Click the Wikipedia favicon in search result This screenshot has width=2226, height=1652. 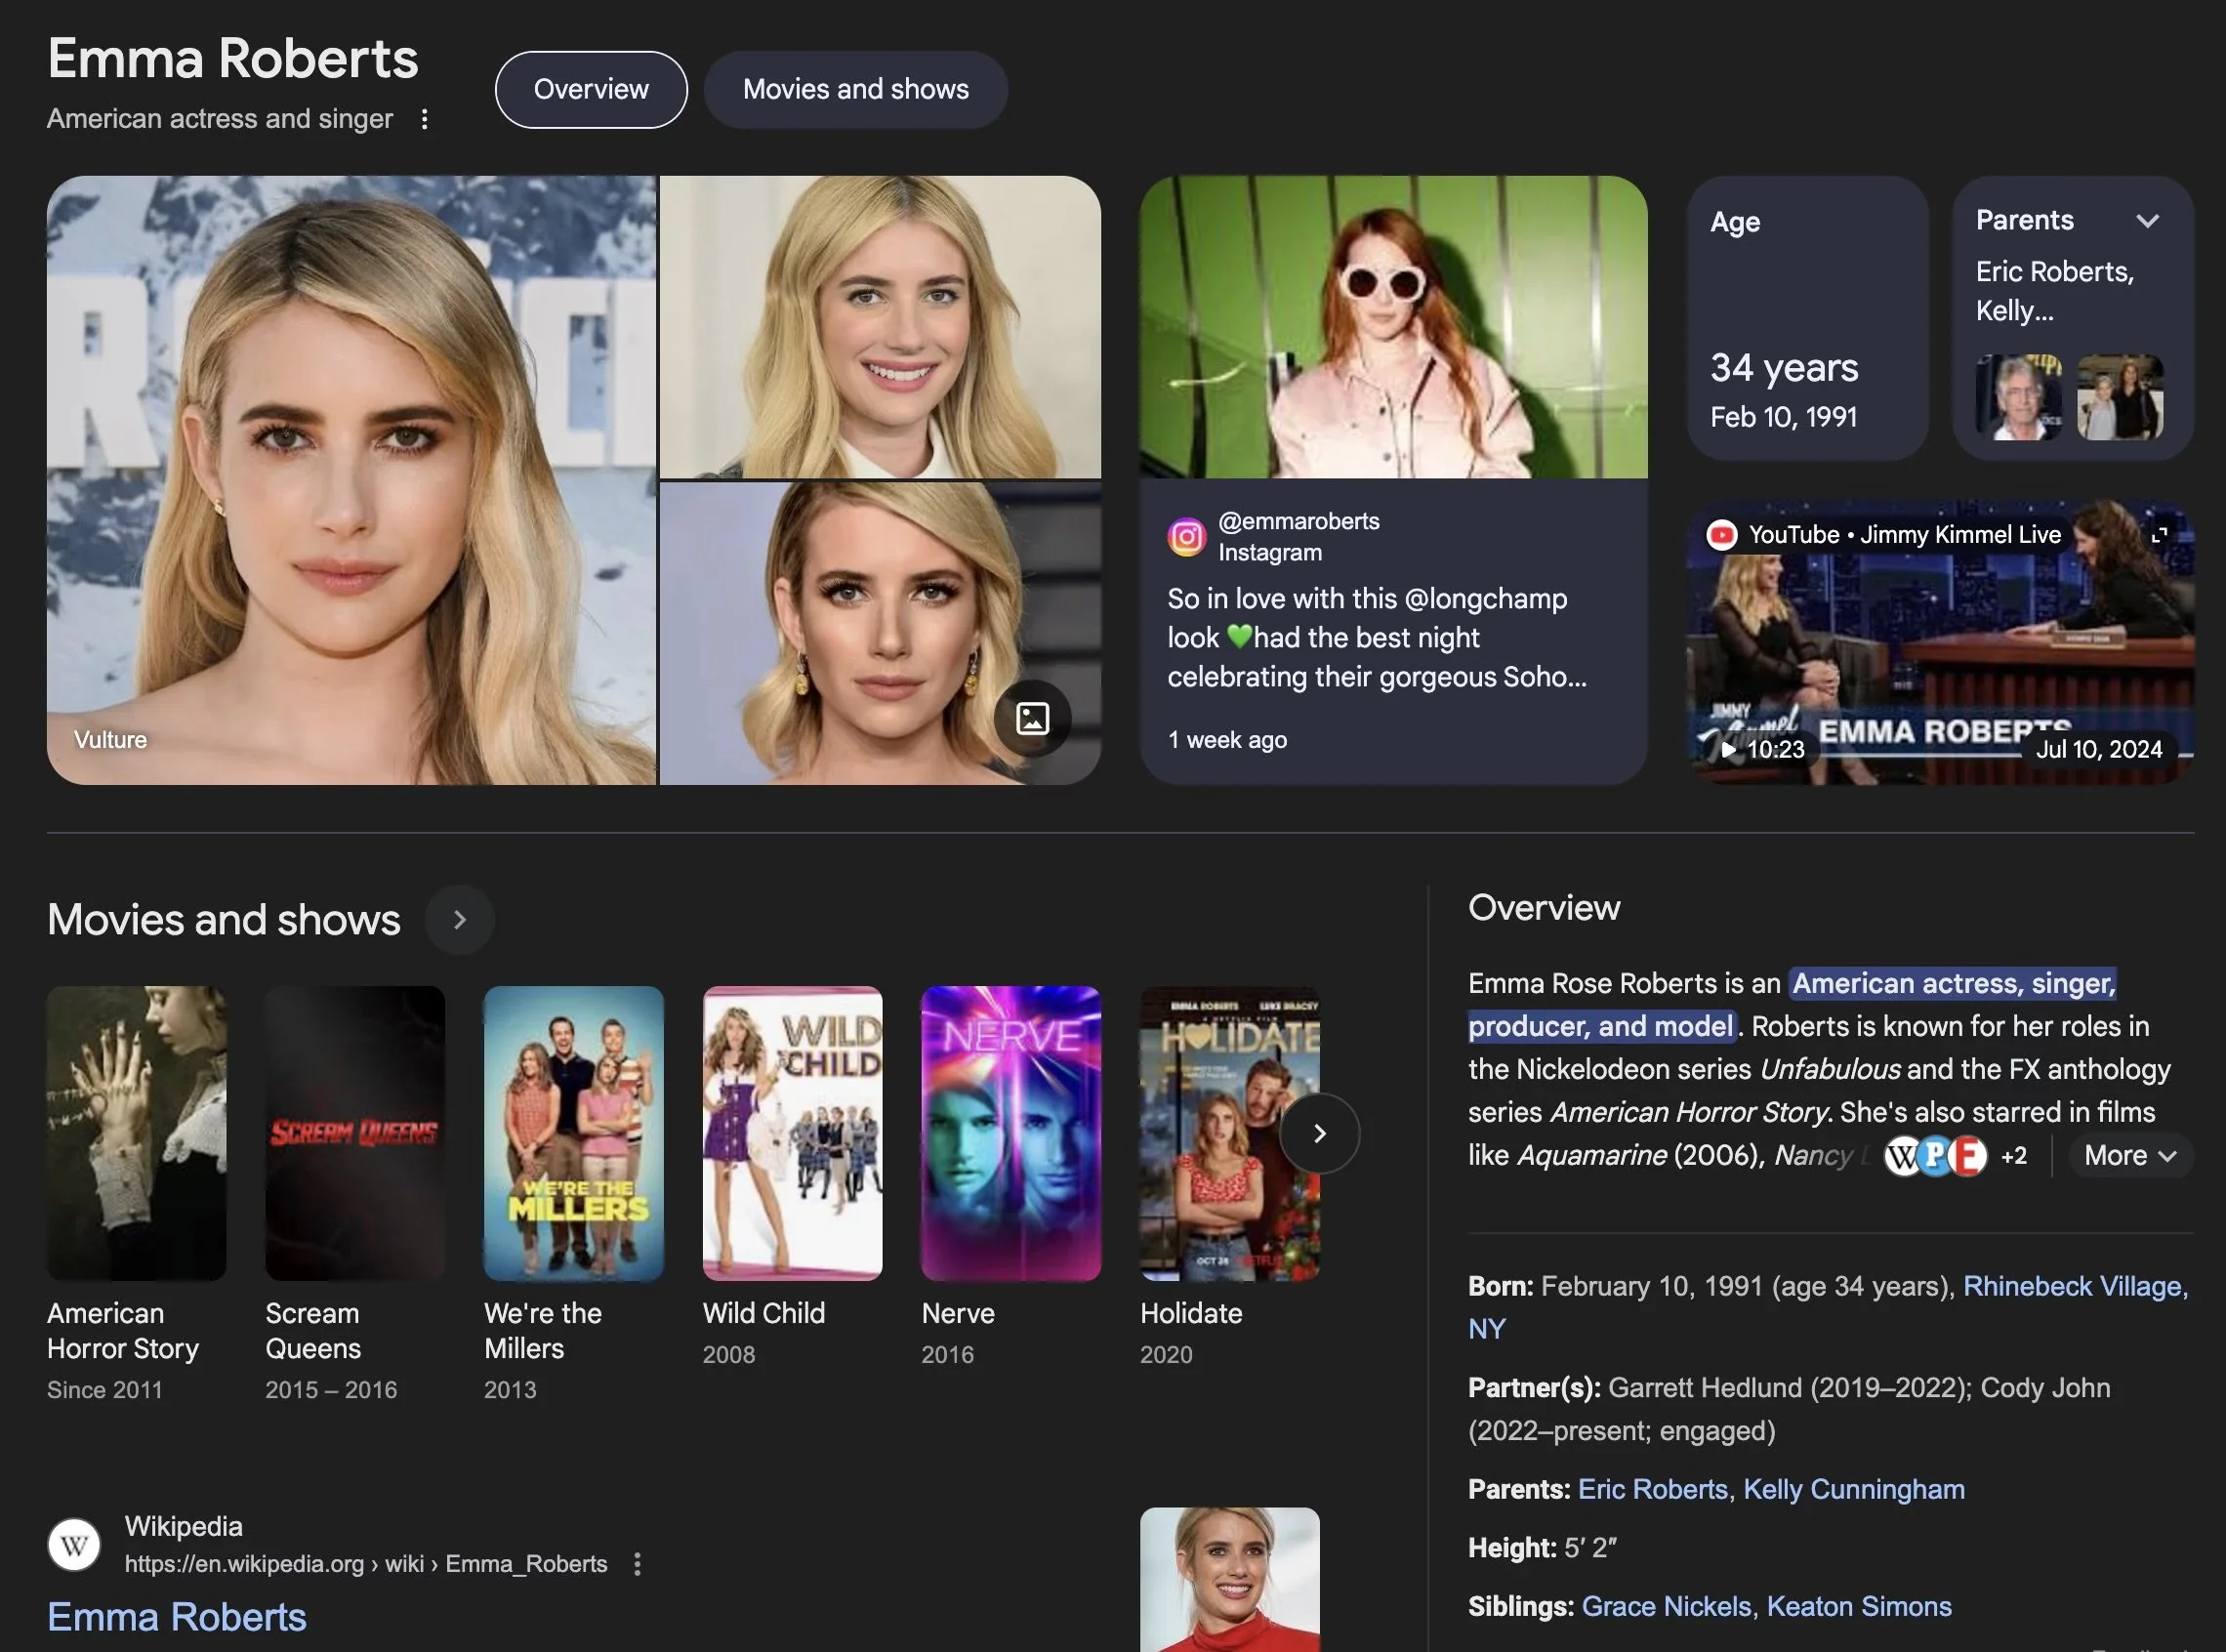pos(74,1544)
